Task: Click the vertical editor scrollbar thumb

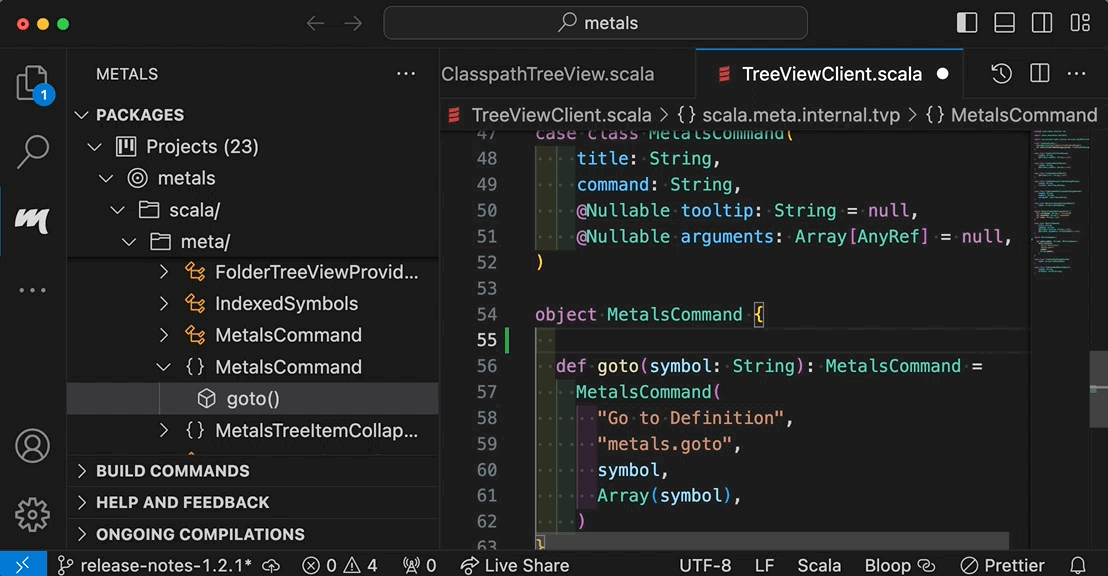Action: pos(1099,389)
